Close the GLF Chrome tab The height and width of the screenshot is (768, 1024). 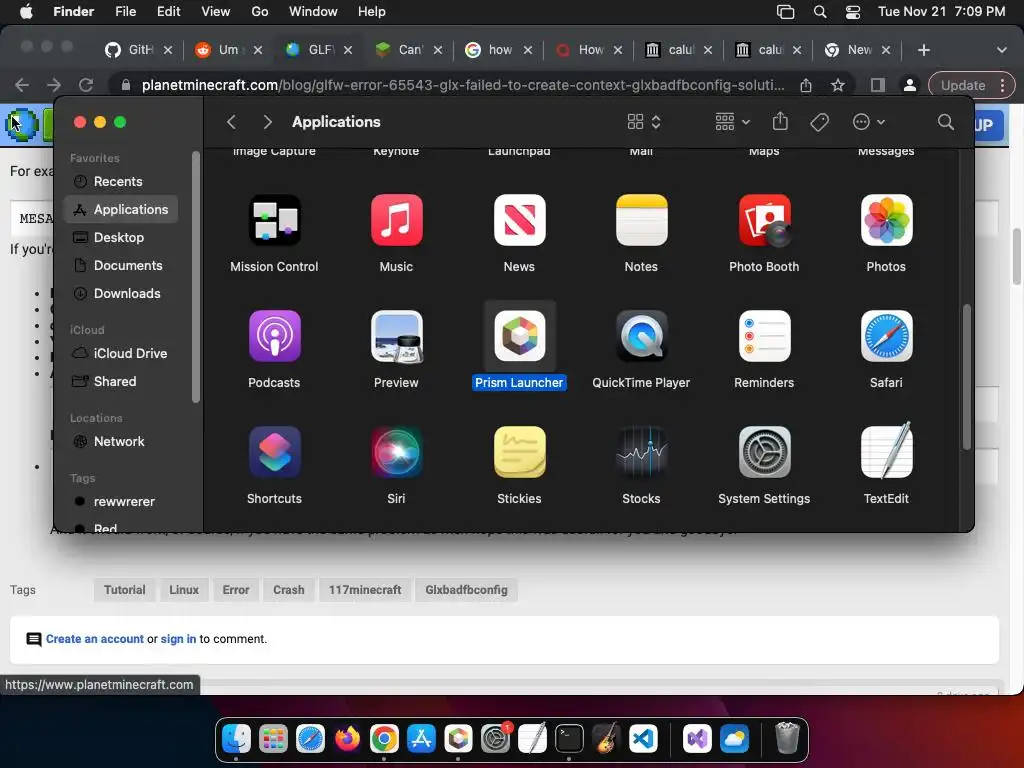(348, 50)
